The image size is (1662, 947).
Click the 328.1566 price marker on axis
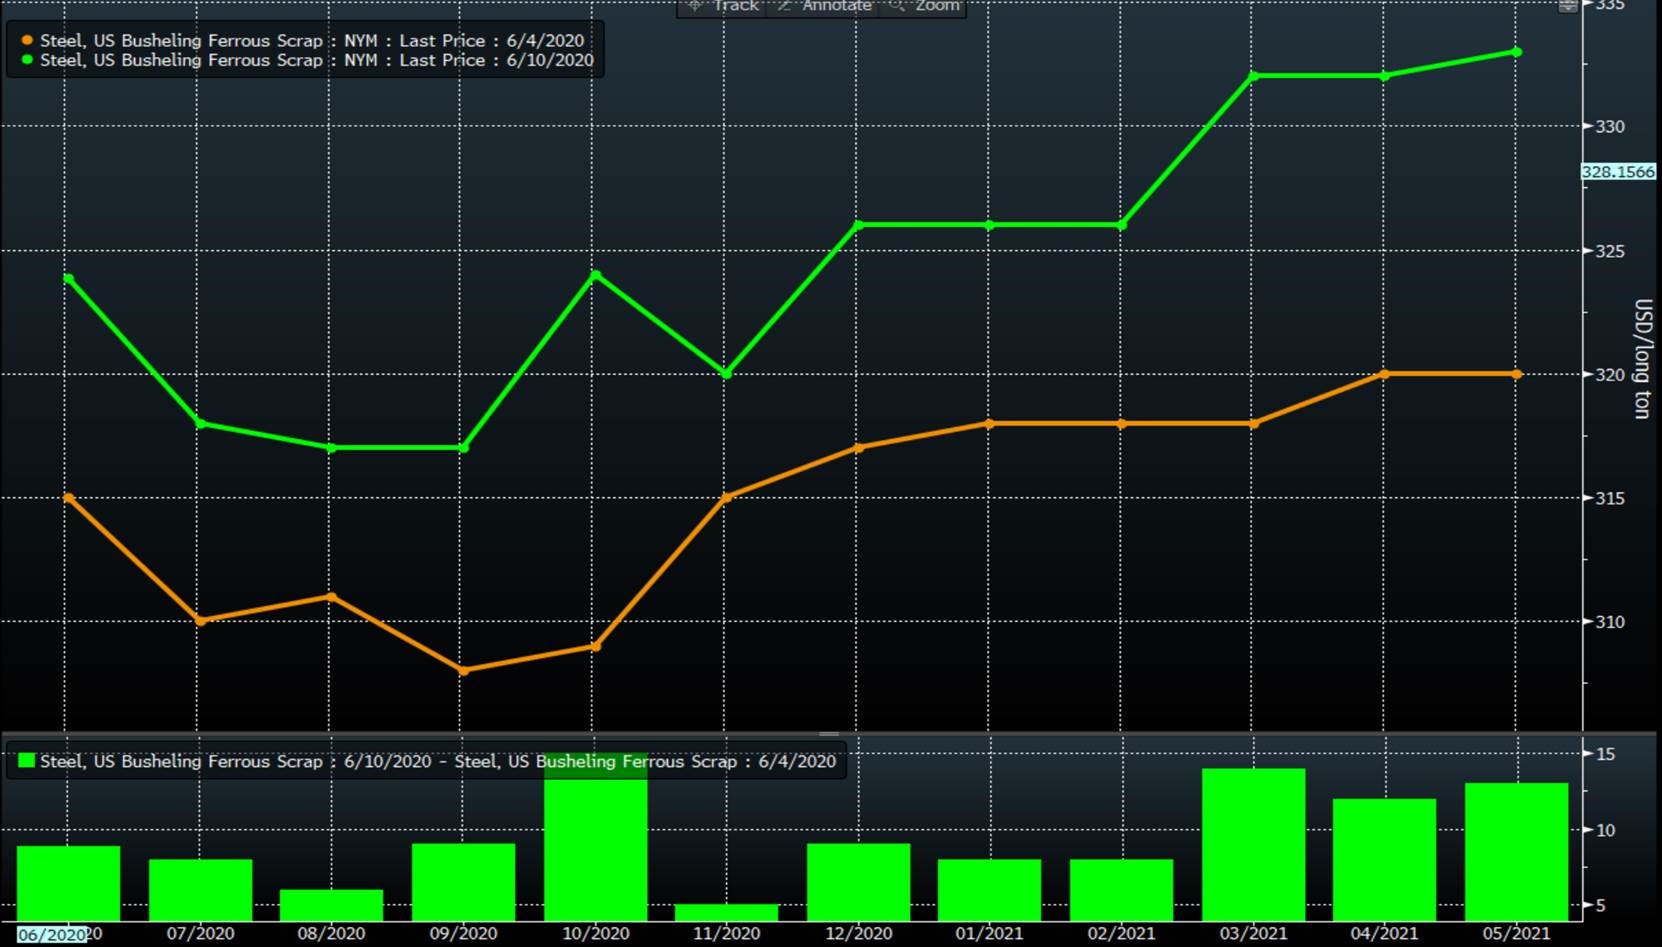coord(1617,172)
